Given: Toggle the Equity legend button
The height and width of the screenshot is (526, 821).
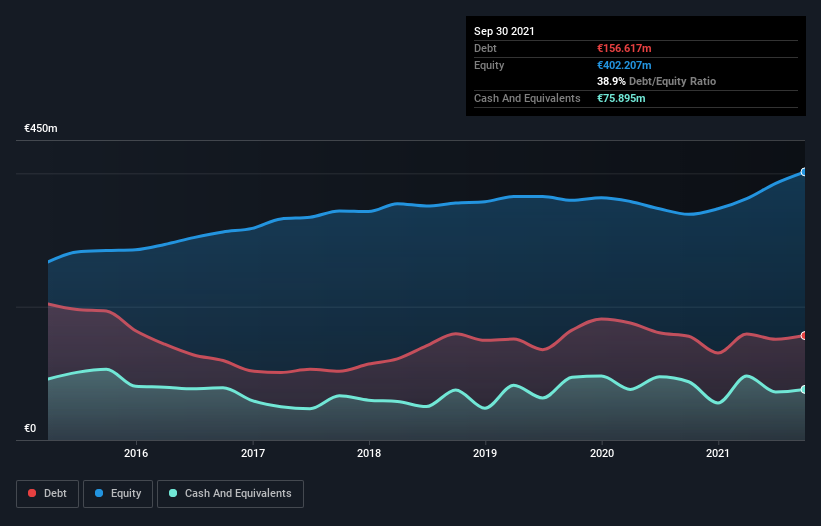Looking at the screenshot, I should point(118,494).
